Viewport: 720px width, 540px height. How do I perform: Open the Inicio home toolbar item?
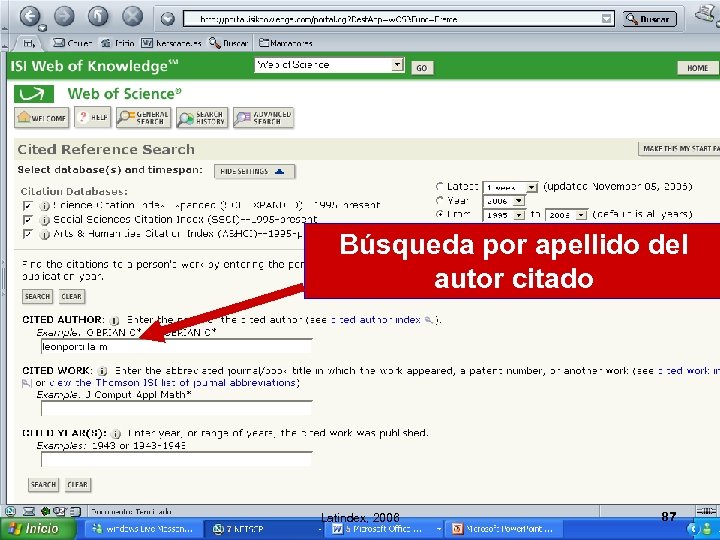tap(118, 43)
